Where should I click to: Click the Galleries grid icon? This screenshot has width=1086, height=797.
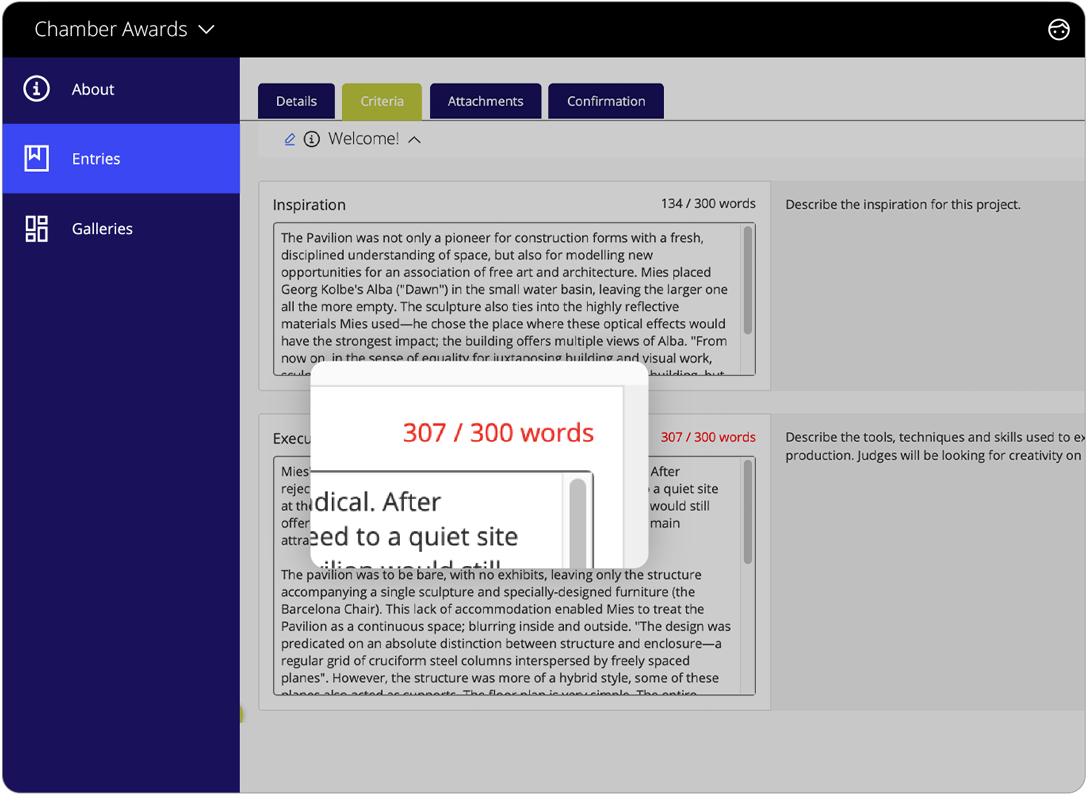(x=36, y=228)
